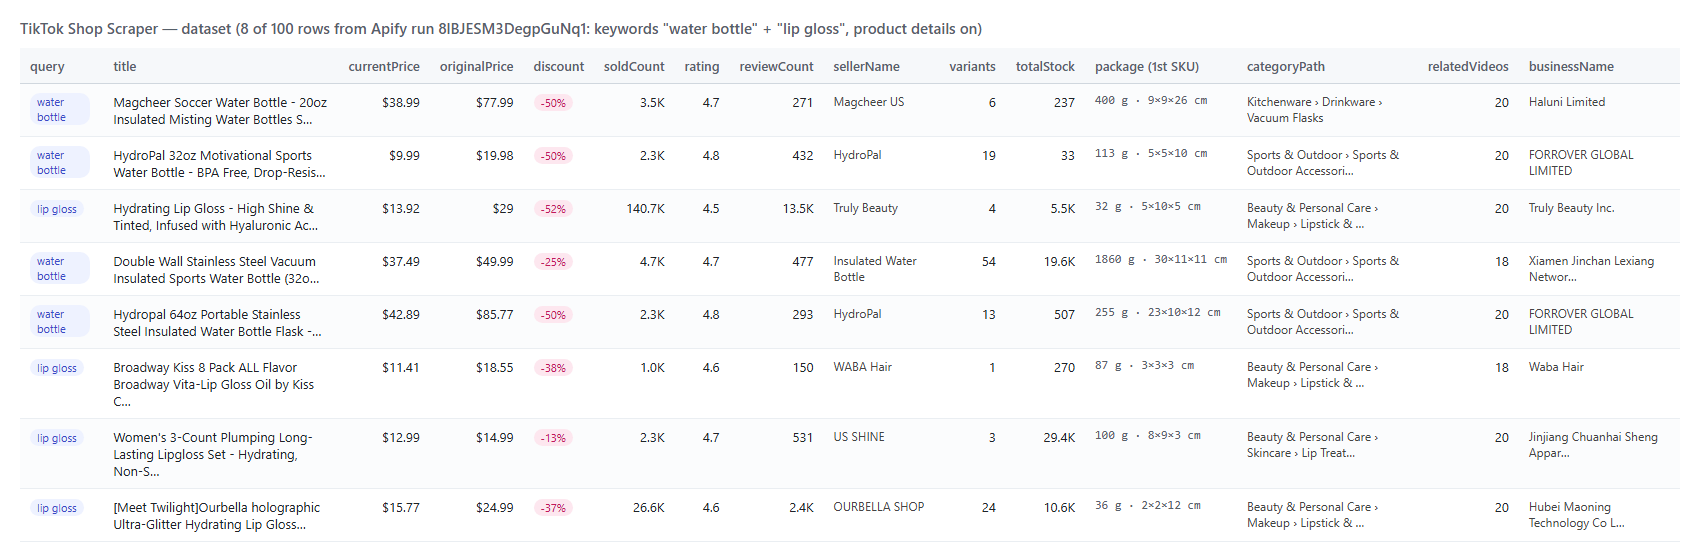This screenshot has height=560, width=1700.
Task: Click the discount column header
Action: [x=559, y=67]
